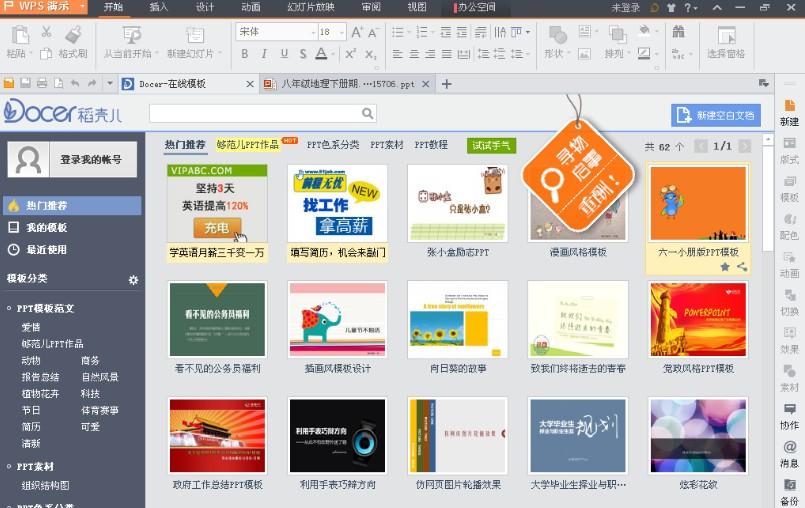The width and height of the screenshot is (805, 508).
Task: Click the Docer template search input field
Action: click(x=255, y=114)
